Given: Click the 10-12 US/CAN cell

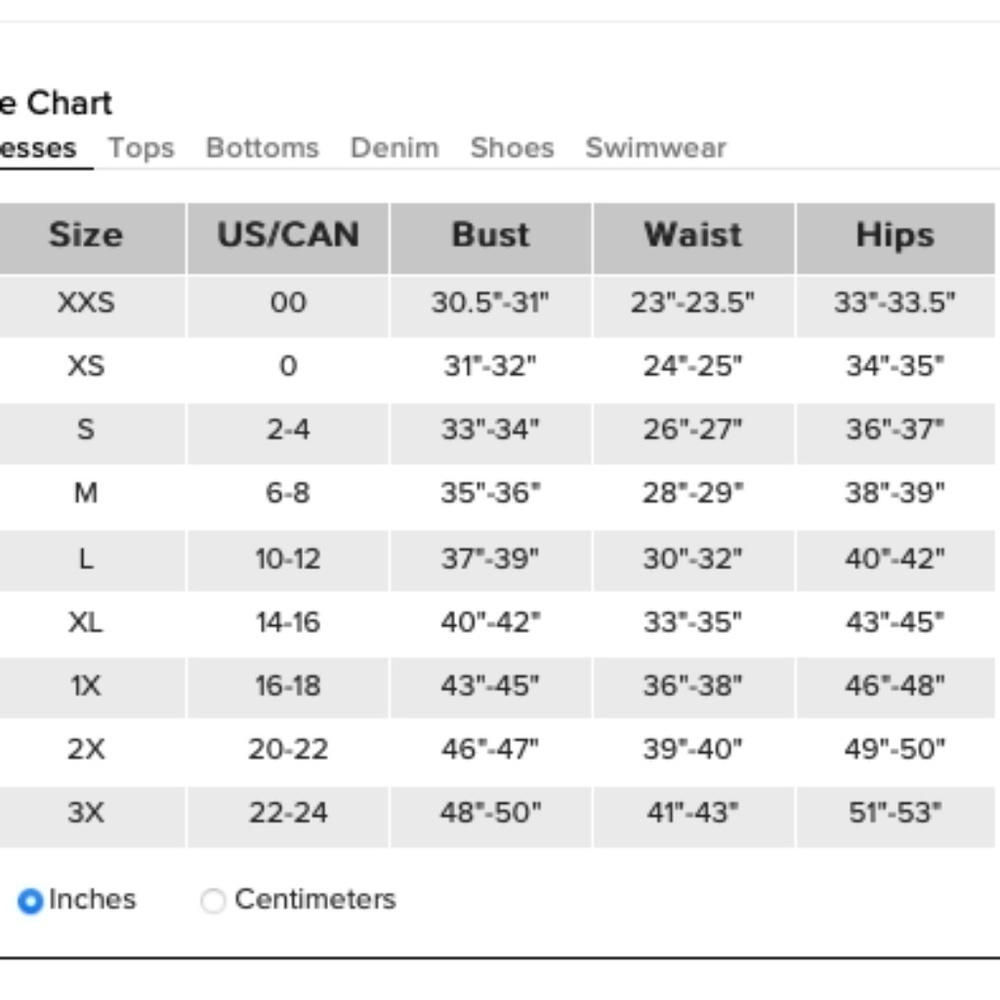Looking at the screenshot, I should click(288, 559).
